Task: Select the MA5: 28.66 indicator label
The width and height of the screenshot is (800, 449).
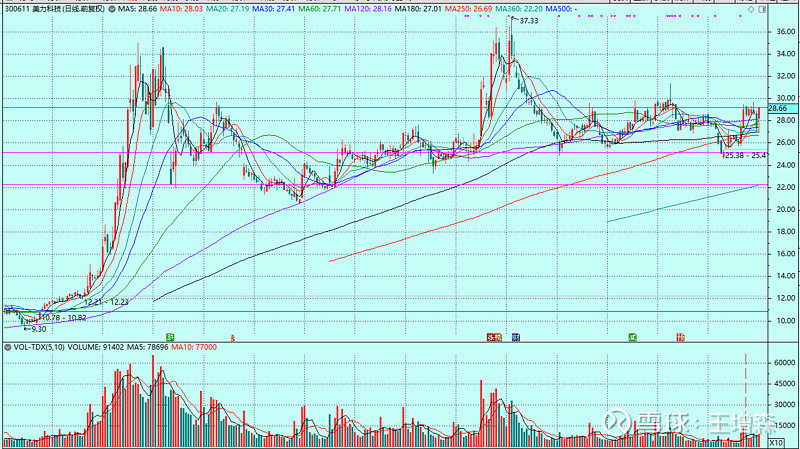Action: [134, 8]
